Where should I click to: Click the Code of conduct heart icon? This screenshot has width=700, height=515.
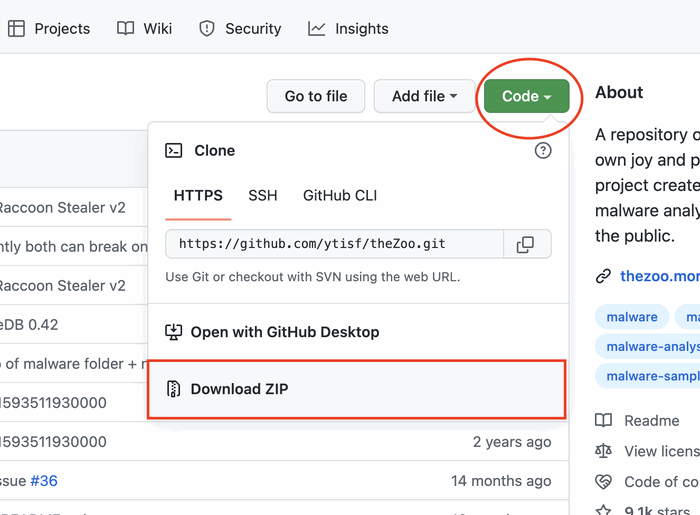point(604,482)
